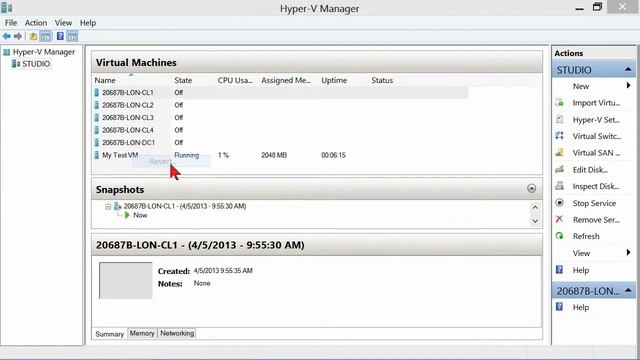The height and width of the screenshot is (360, 640).
Task: Open the Action menu
Action: click(x=36, y=23)
